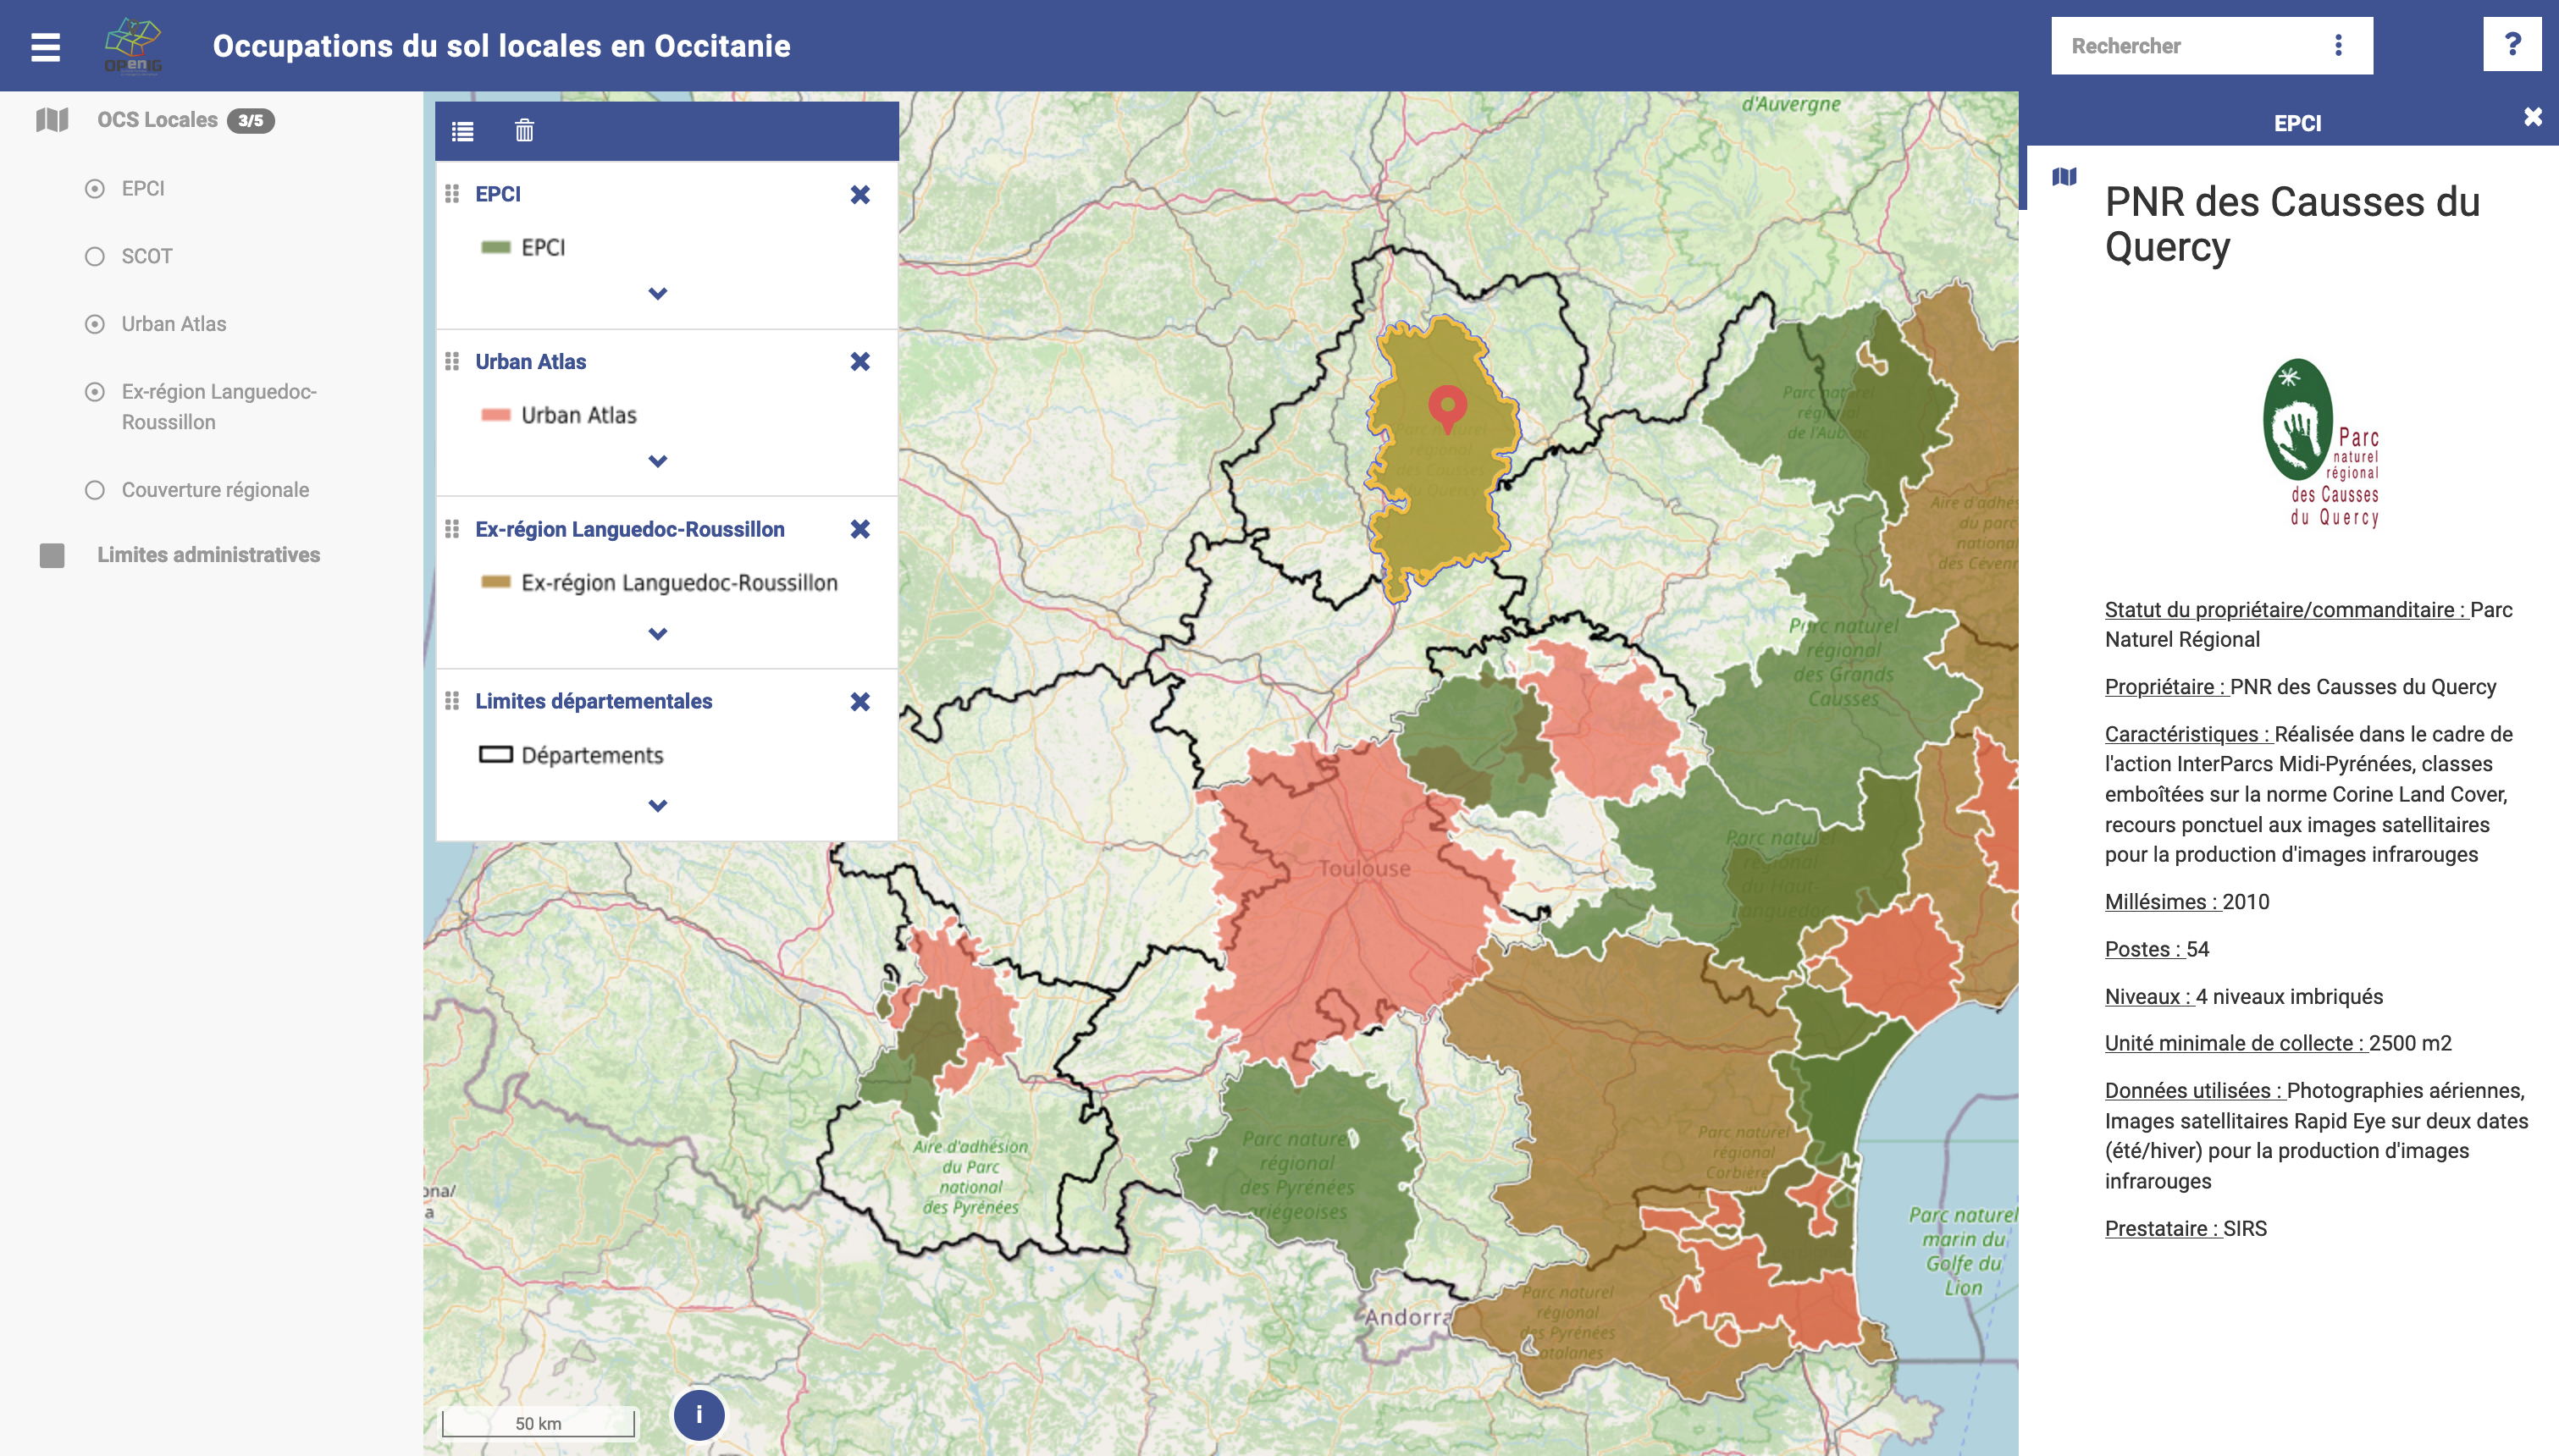Open search options three-dot menu
The width and height of the screenshot is (2559, 1456).
(2338, 46)
